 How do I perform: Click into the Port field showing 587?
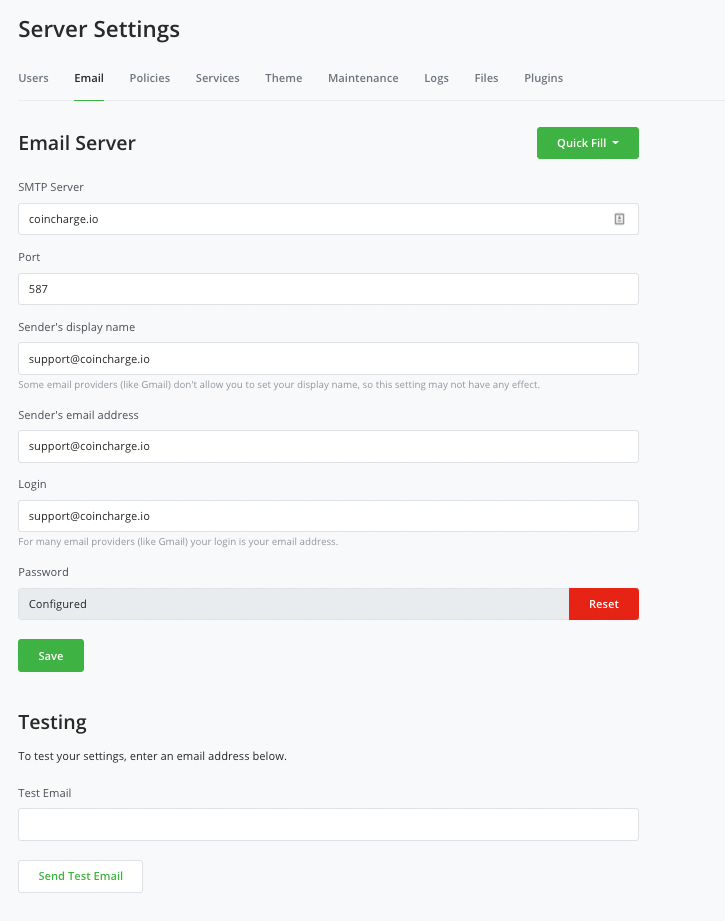[x=328, y=289]
